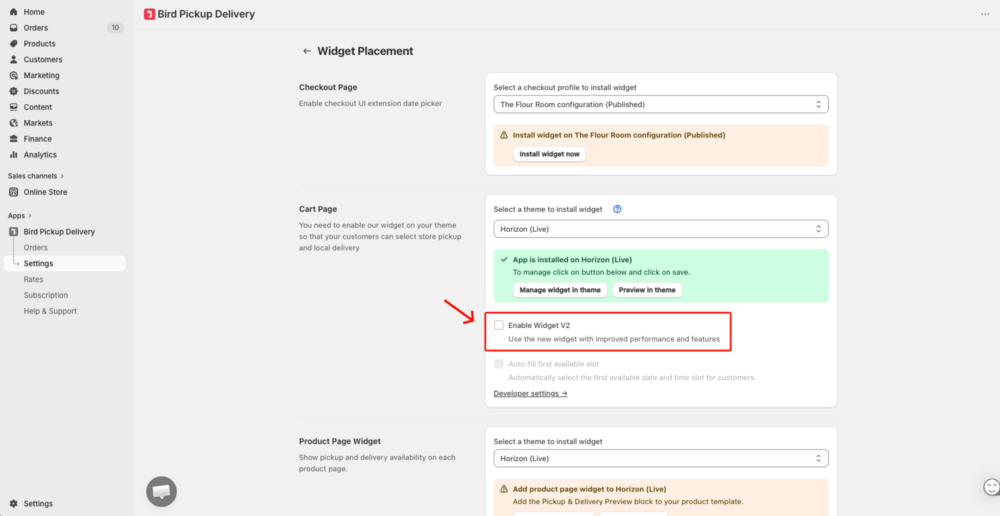
Task: Click the blue help icon near theme selector
Action: 617,209
